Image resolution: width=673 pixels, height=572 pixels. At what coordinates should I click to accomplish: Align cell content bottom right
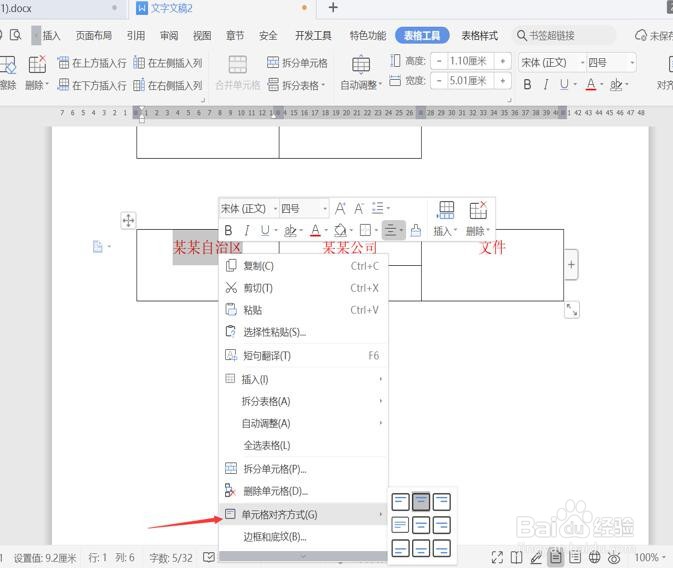coord(442,548)
